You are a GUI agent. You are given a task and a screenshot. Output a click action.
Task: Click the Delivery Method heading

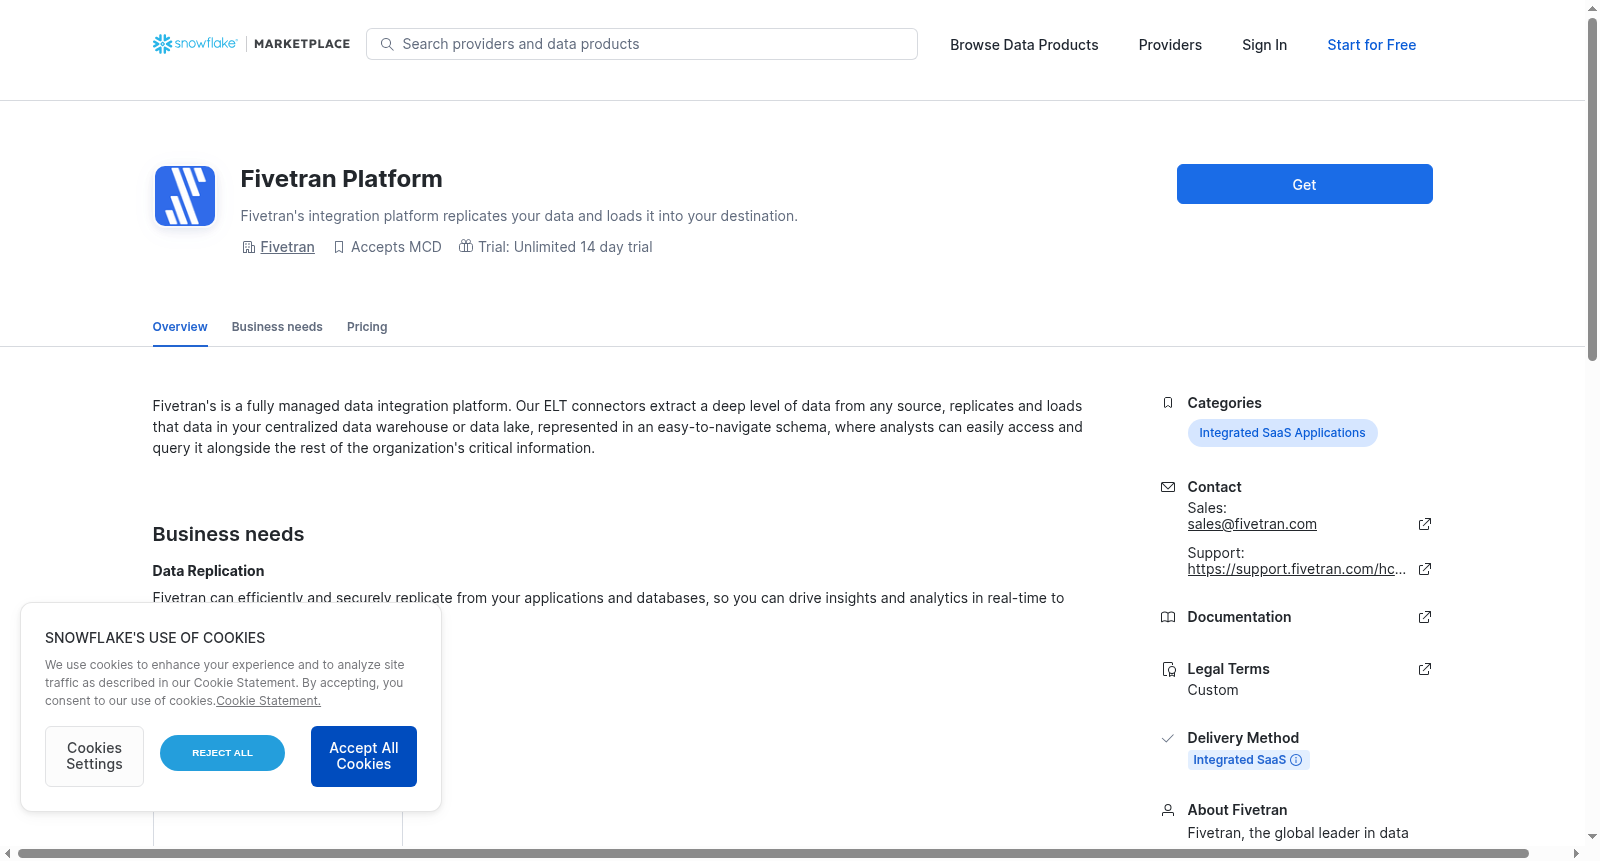point(1243,738)
